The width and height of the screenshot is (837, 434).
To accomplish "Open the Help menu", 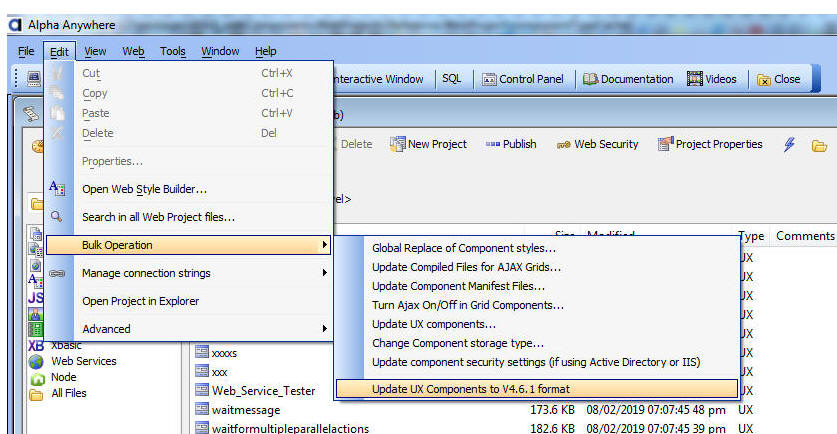I will pyautogui.click(x=265, y=51).
